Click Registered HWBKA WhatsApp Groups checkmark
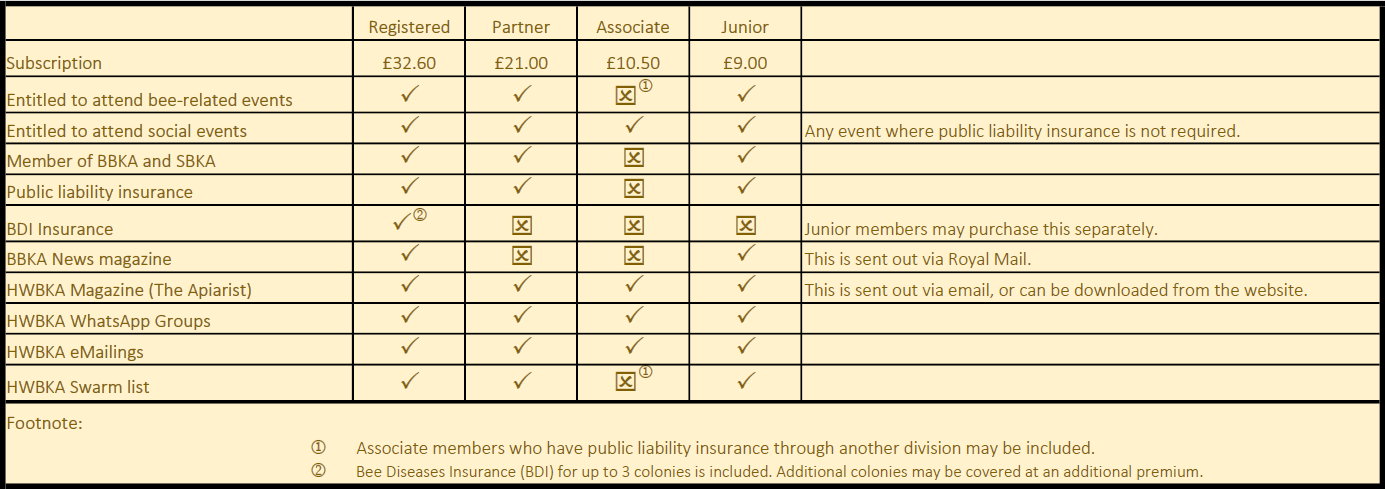1385x489 pixels. coord(409,316)
